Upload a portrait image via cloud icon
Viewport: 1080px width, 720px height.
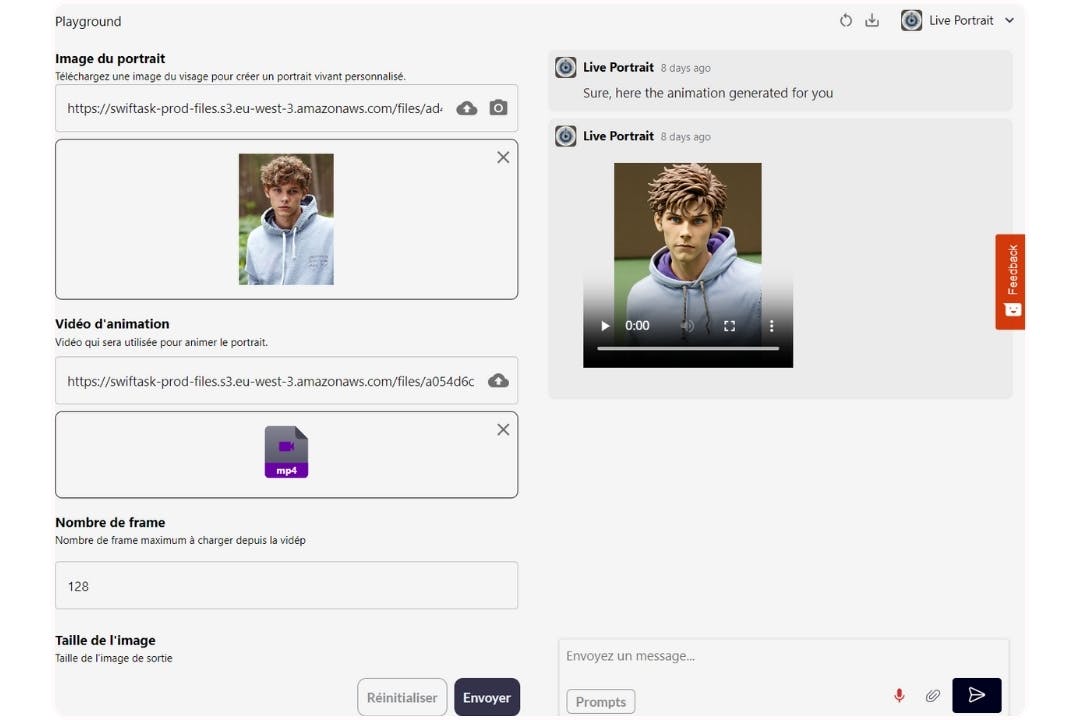467,108
